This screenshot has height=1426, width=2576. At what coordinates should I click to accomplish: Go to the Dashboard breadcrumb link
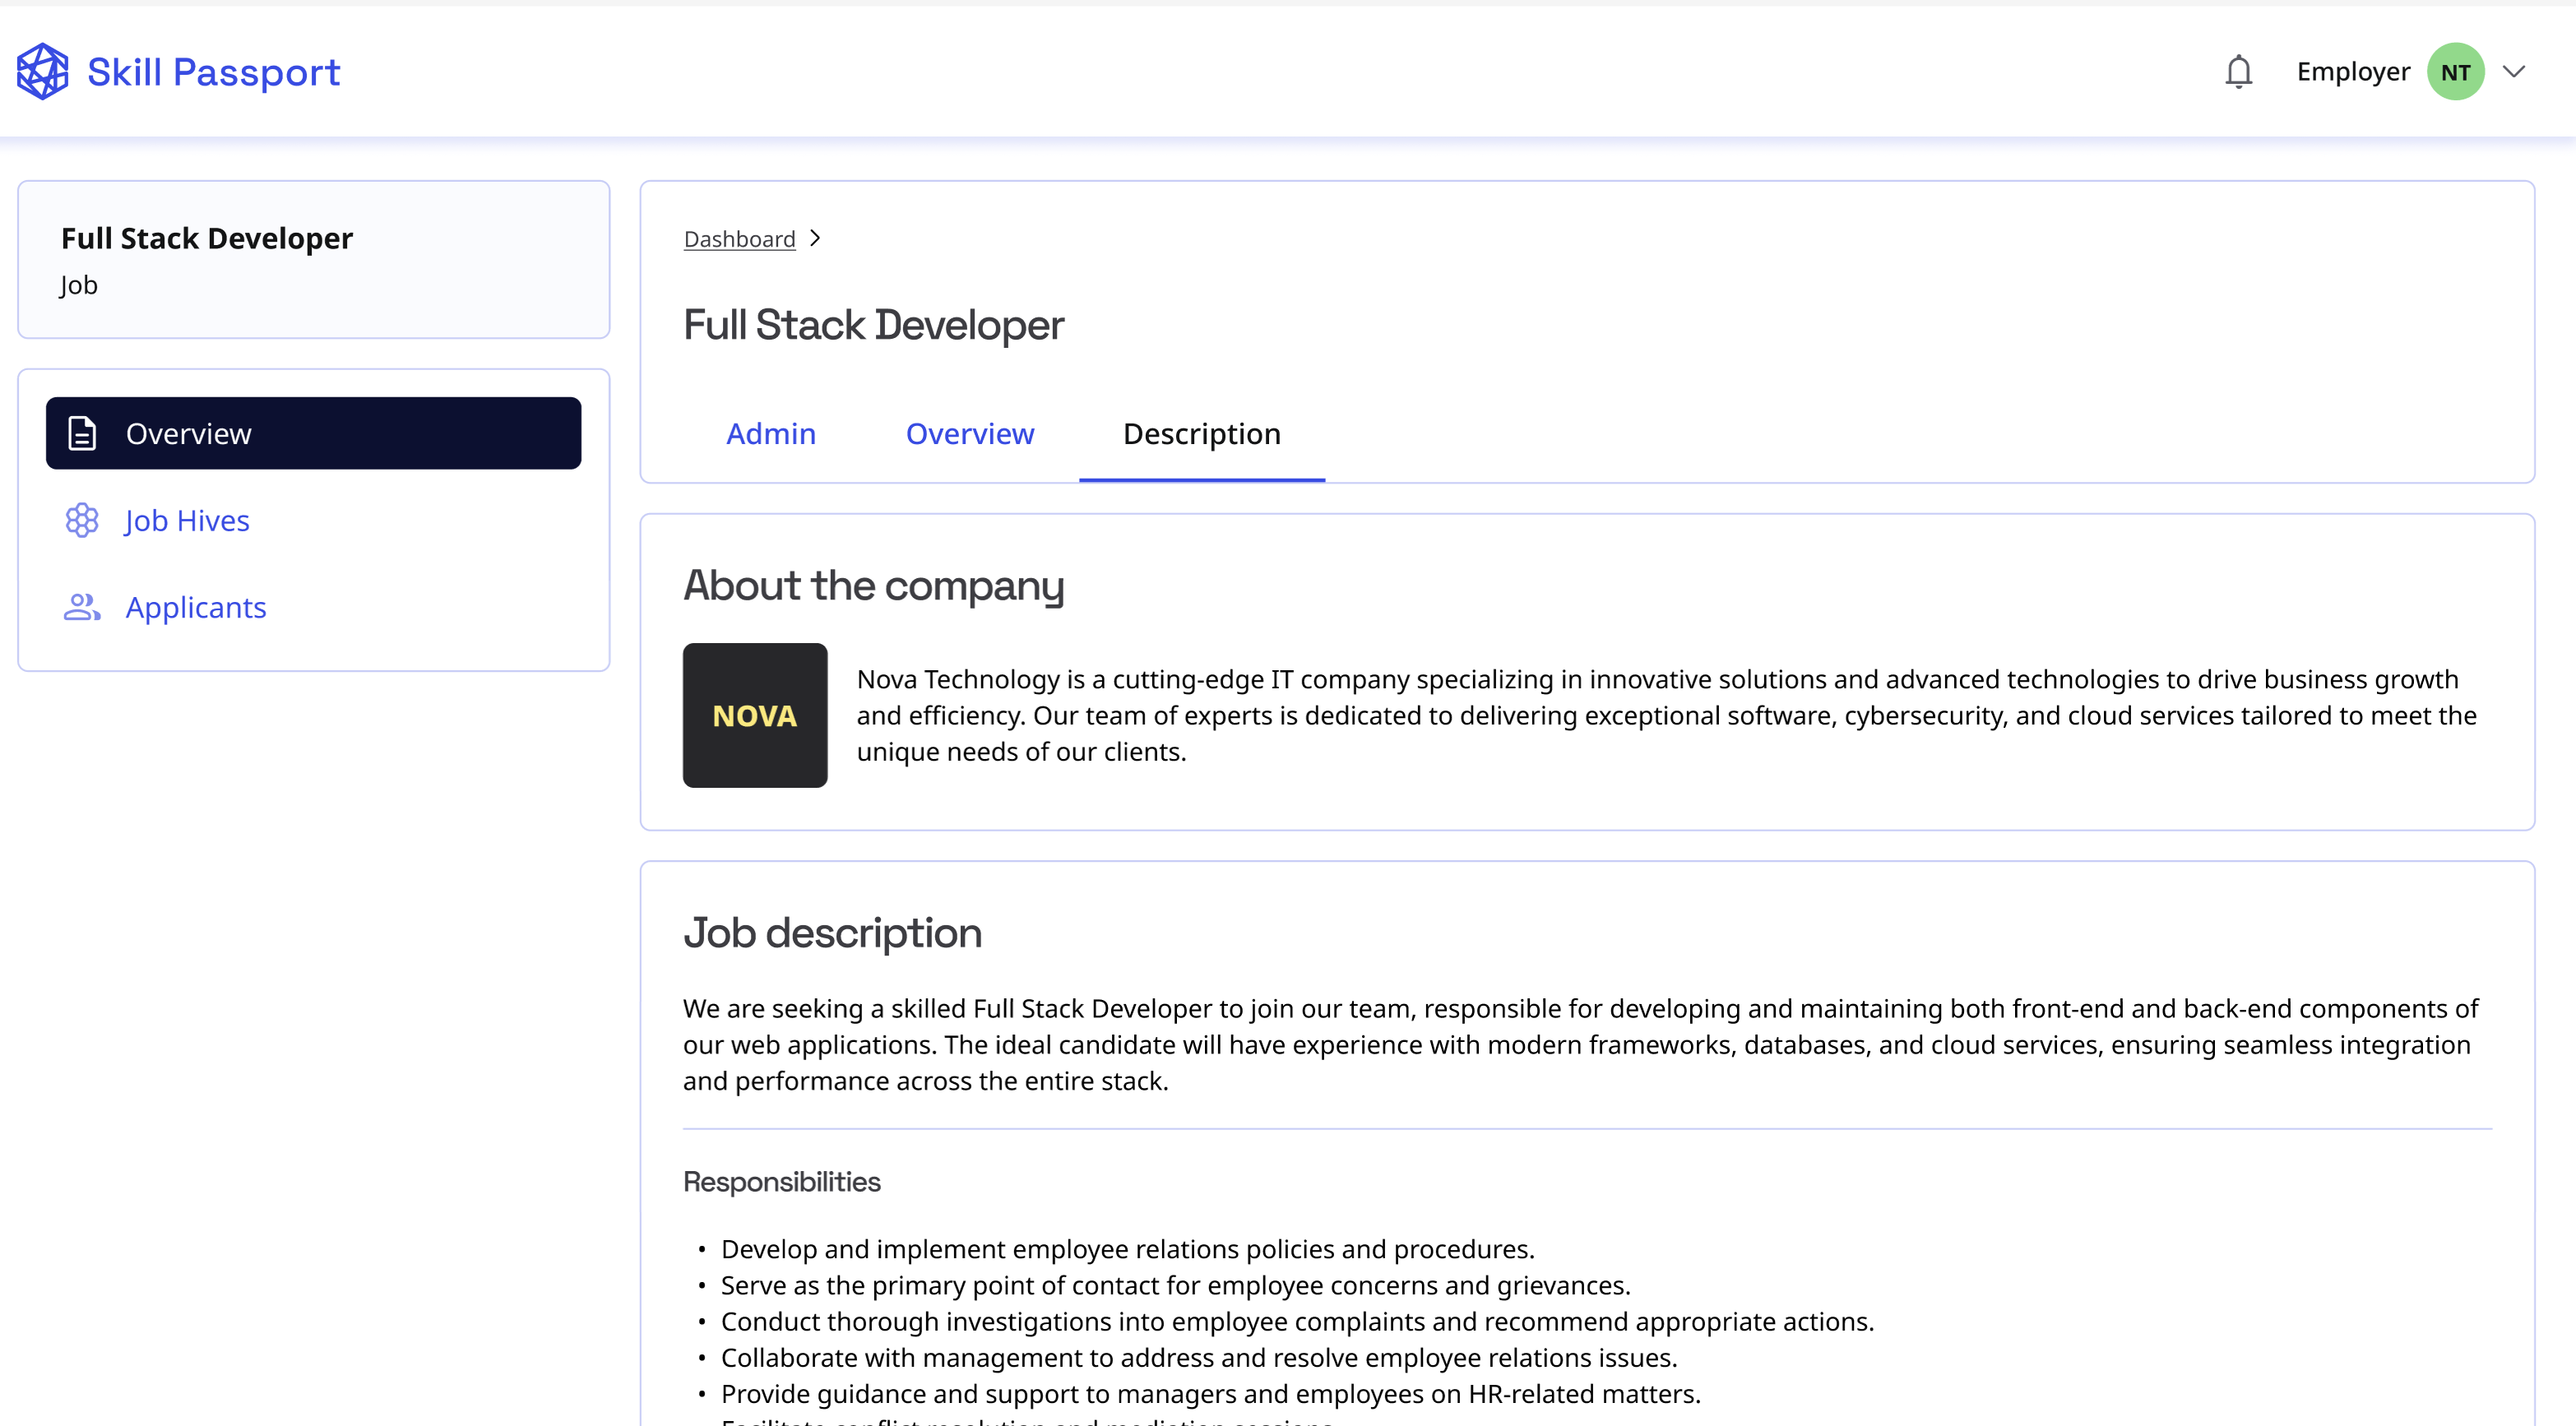point(739,239)
